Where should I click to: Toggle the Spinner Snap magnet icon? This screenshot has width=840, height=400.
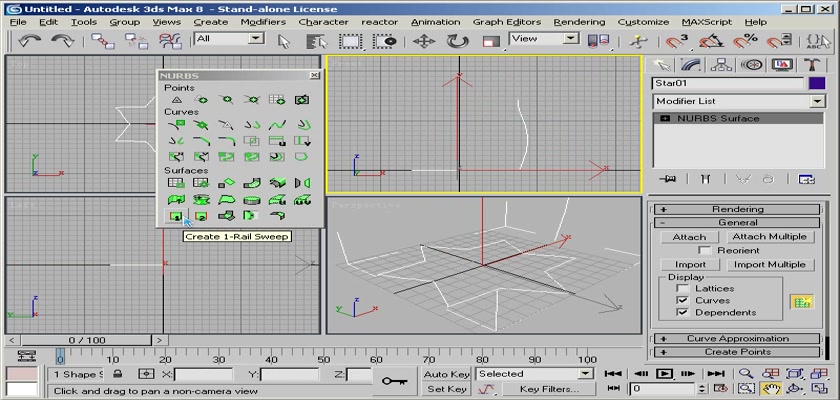778,41
